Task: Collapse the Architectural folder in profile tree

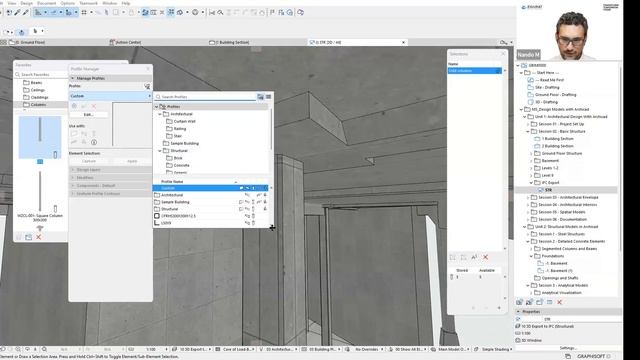Action: pos(160,114)
